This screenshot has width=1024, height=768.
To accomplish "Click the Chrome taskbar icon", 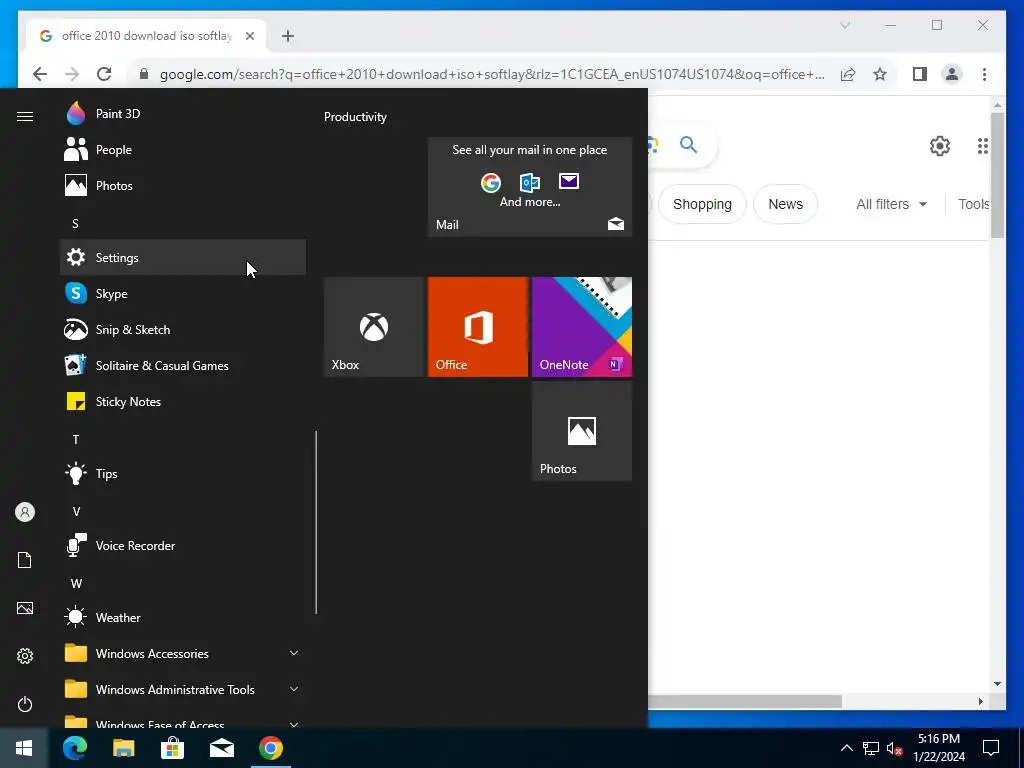I will (x=270, y=748).
